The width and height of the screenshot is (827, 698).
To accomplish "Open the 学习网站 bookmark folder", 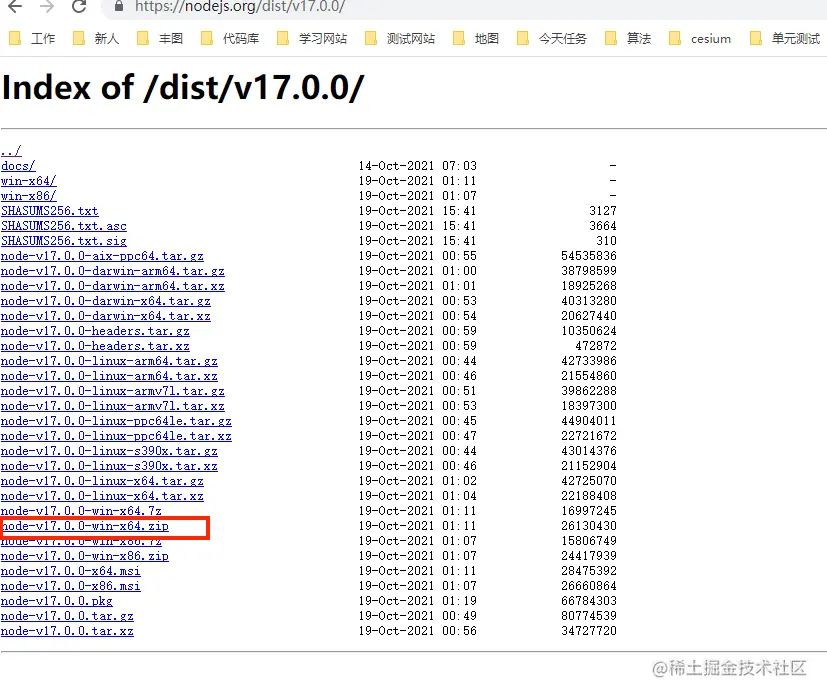I will (x=312, y=39).
